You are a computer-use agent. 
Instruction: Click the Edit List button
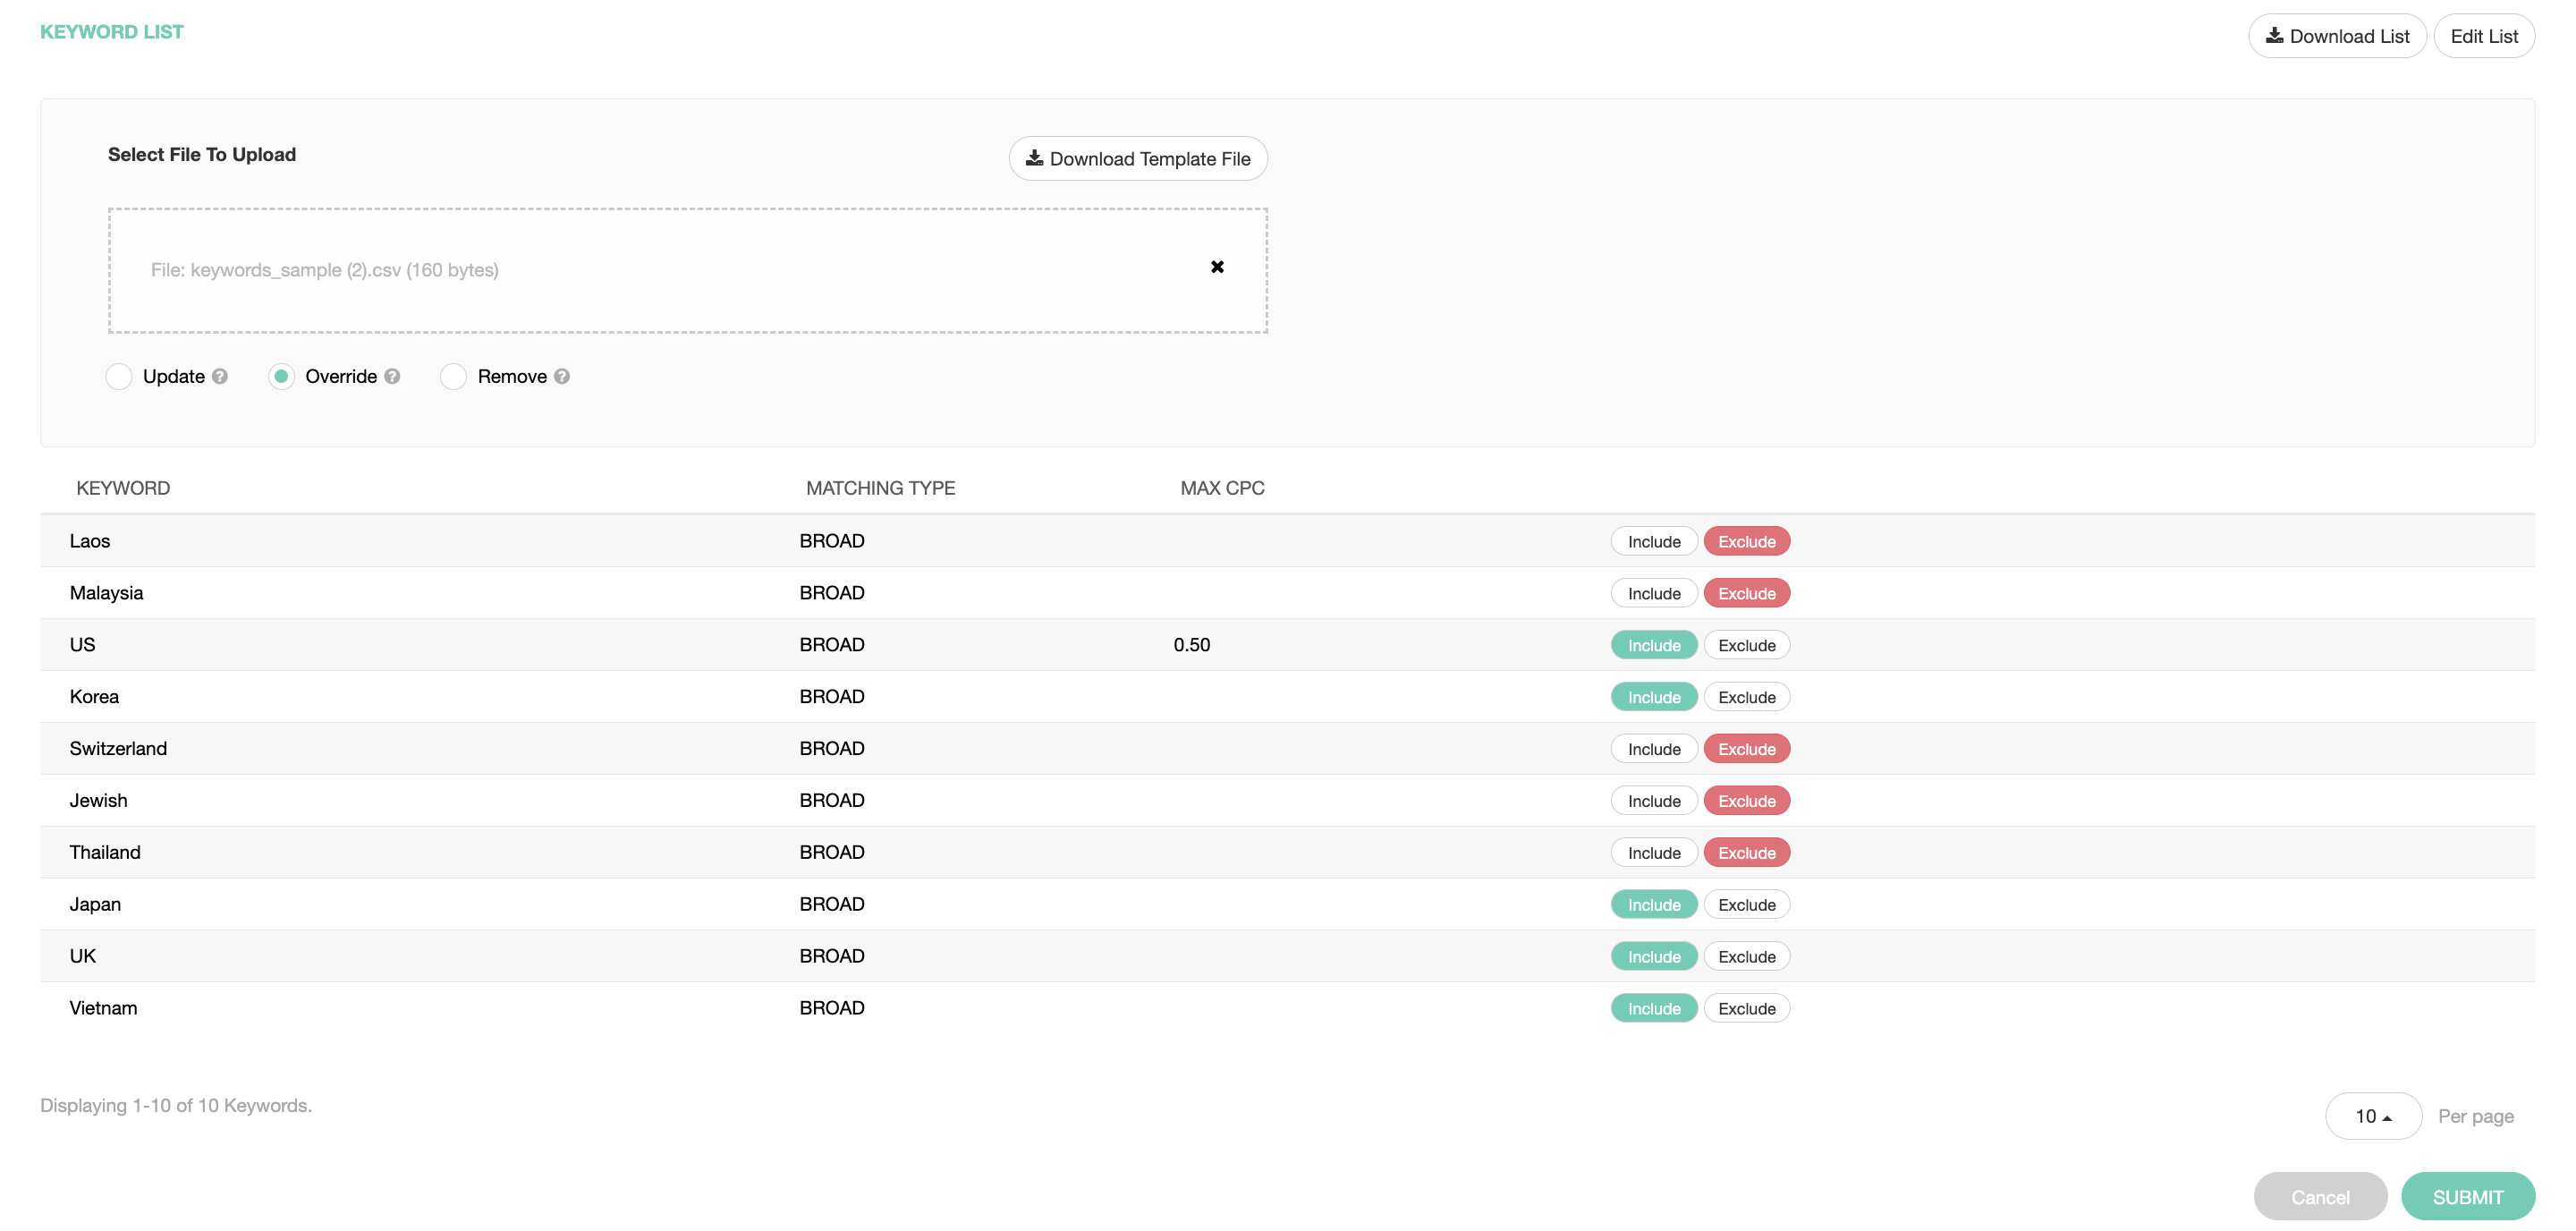[2483, 36]
